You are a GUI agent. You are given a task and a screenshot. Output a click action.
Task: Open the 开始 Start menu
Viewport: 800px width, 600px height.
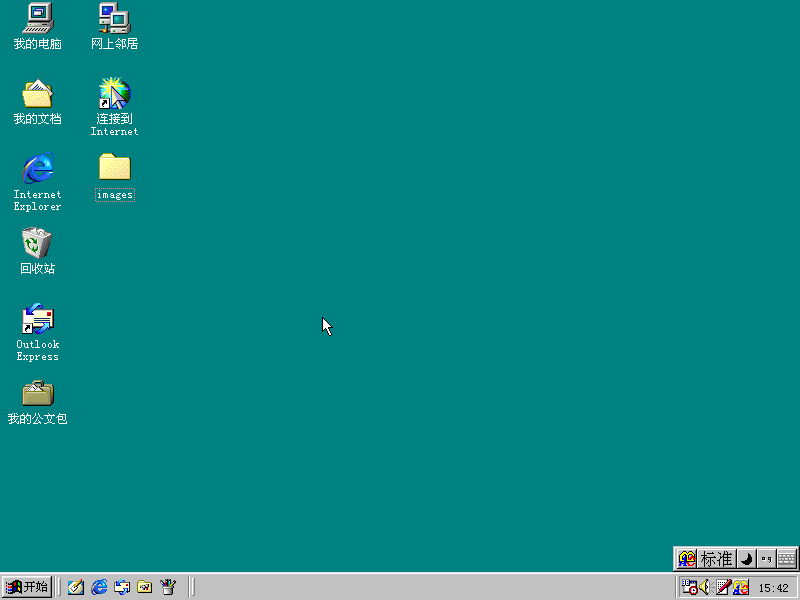pyautogui.click(x=27, y=587)
